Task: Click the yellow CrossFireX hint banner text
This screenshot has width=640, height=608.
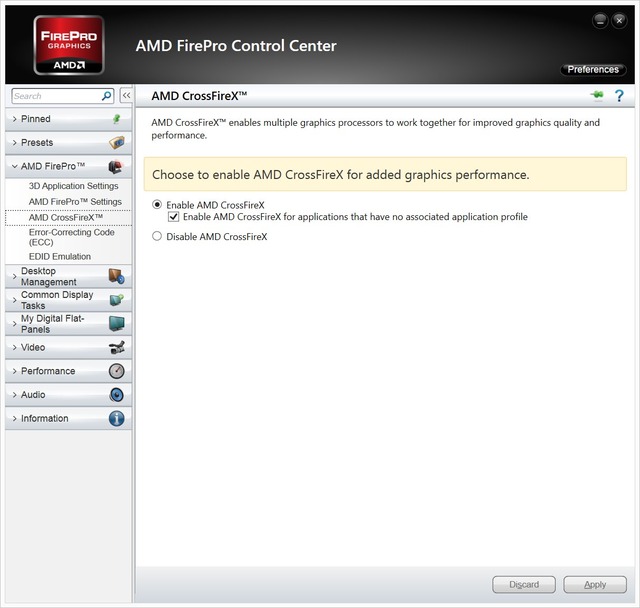Action: pos(340,175)
